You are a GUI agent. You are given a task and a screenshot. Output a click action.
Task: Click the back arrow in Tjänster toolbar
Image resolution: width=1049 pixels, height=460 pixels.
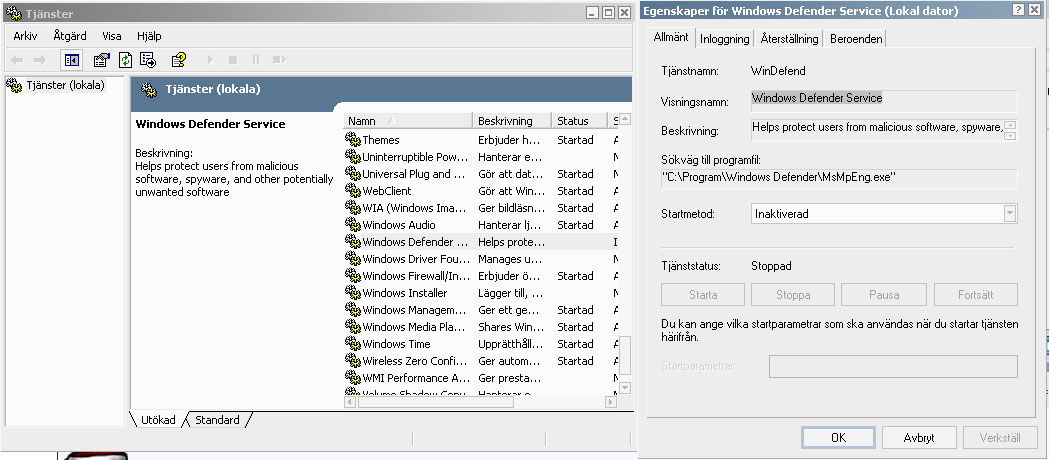coord(17,60)
